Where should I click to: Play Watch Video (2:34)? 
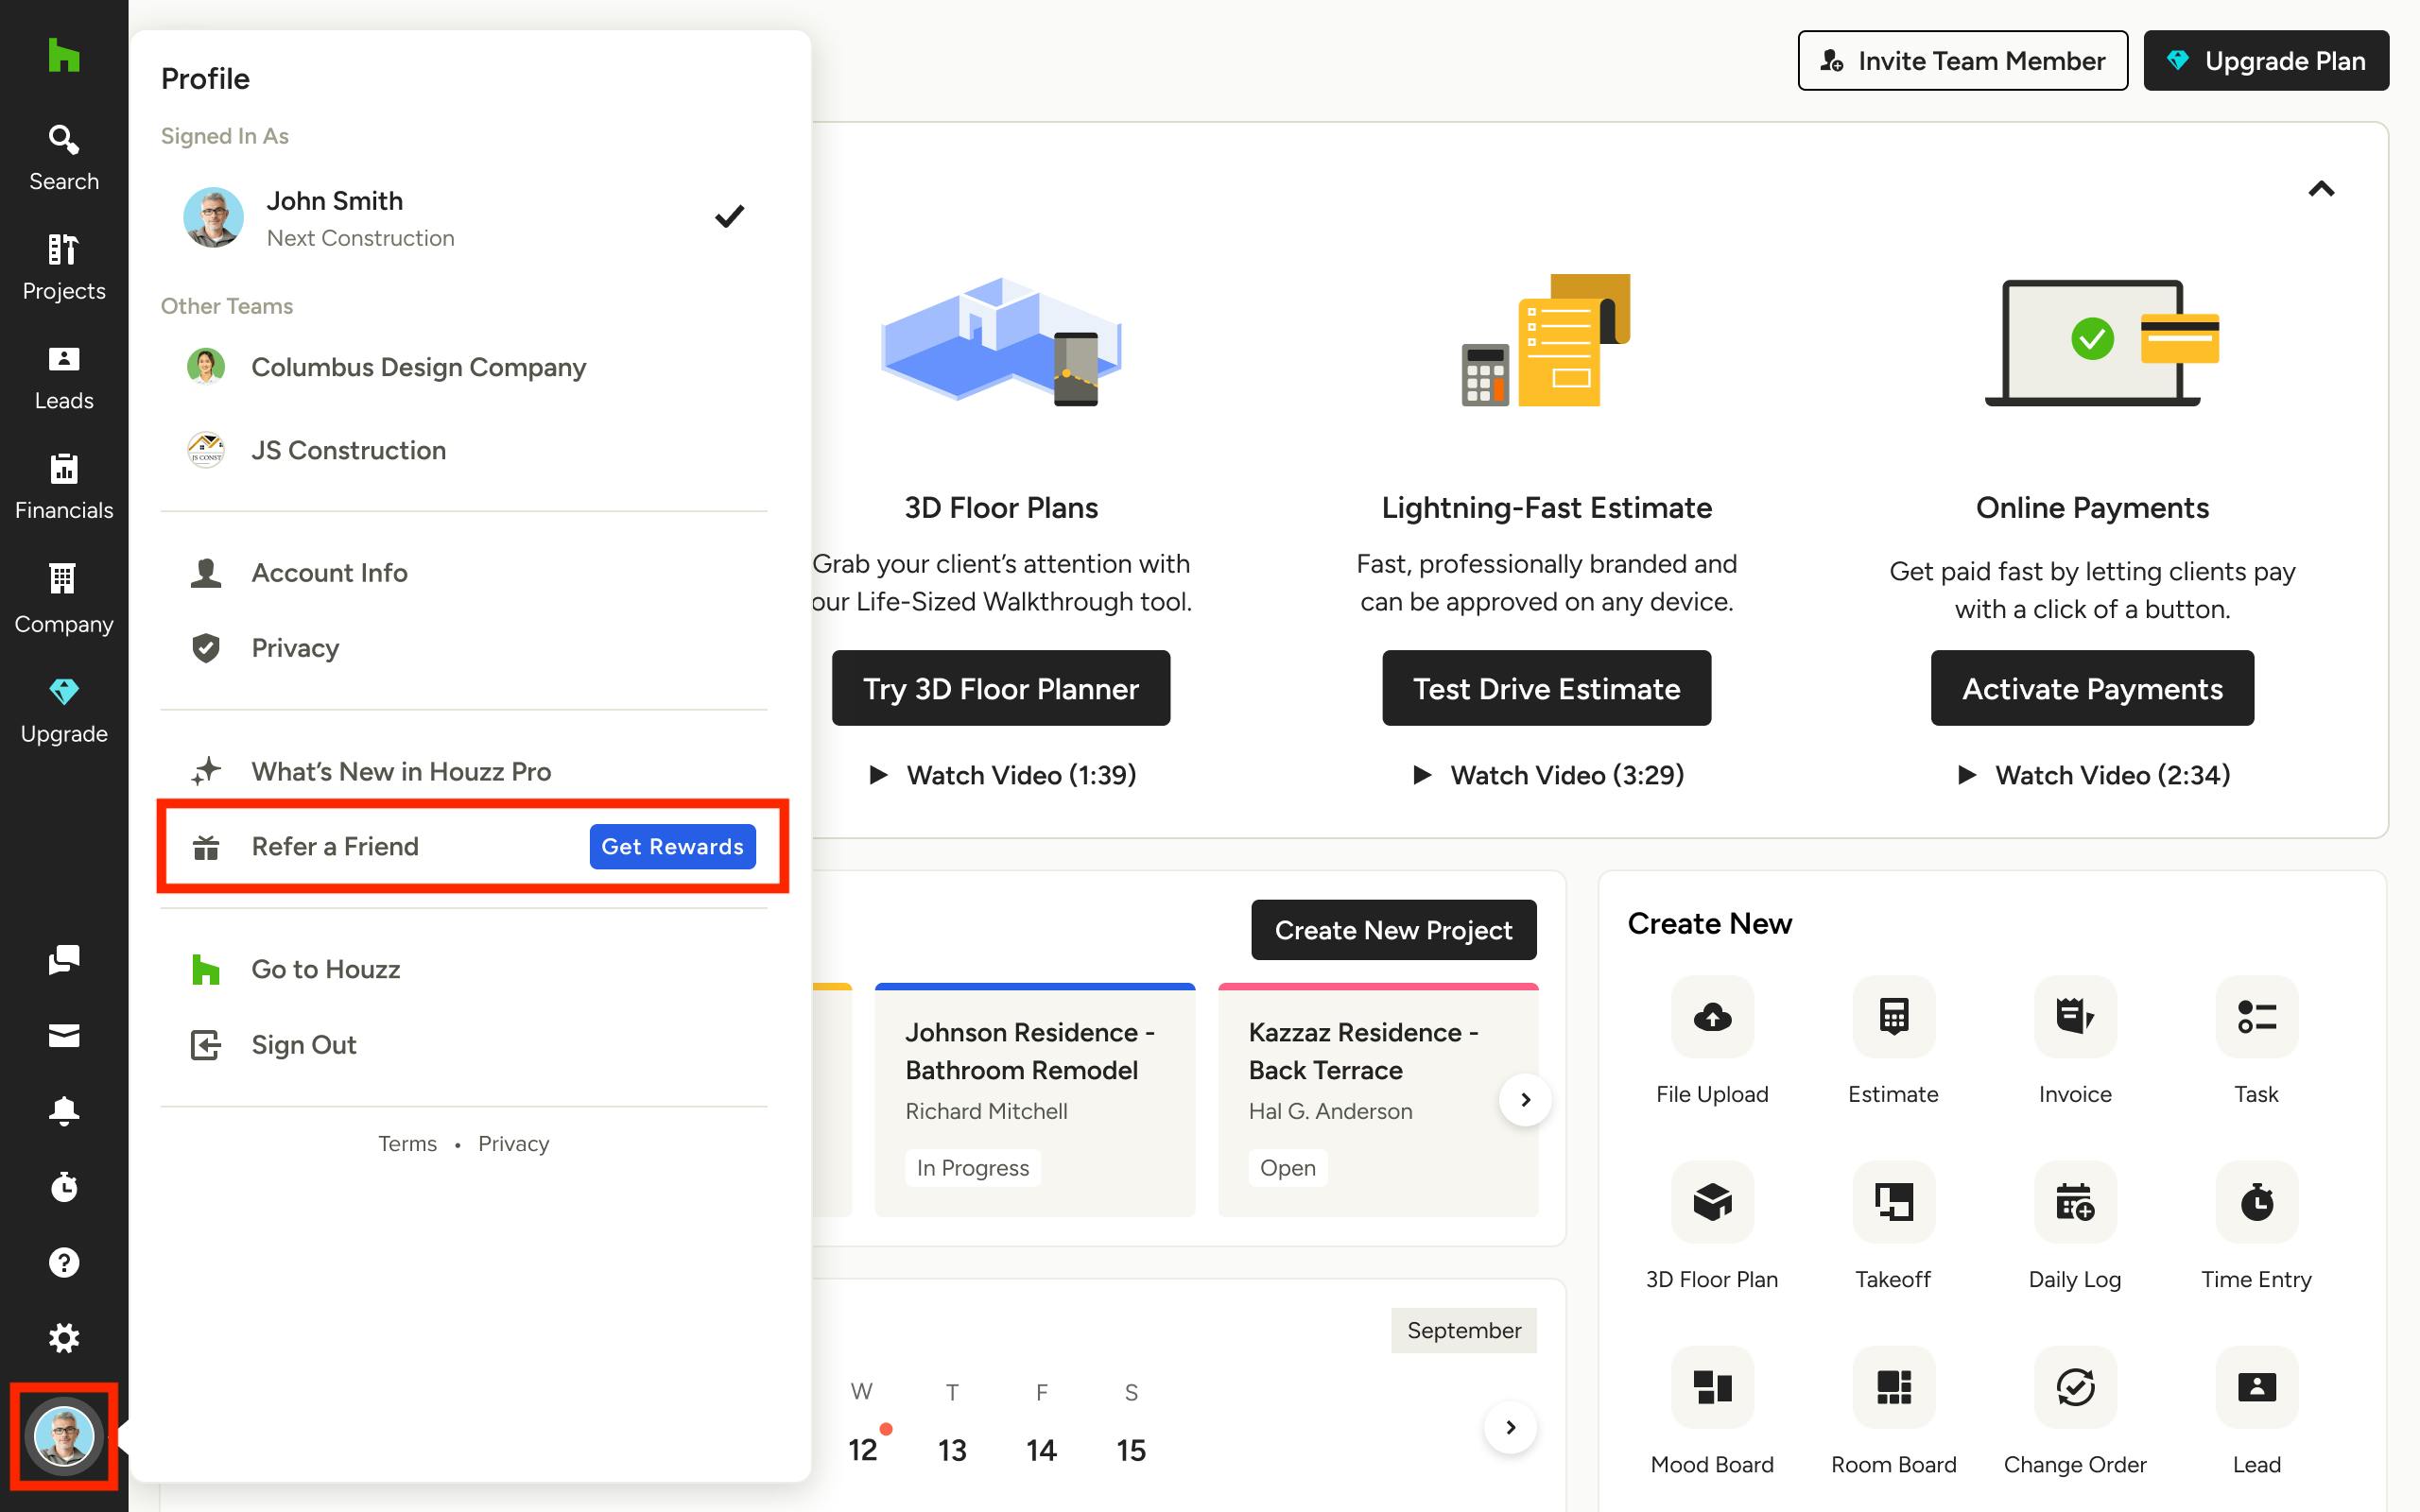click(2093, 775)
